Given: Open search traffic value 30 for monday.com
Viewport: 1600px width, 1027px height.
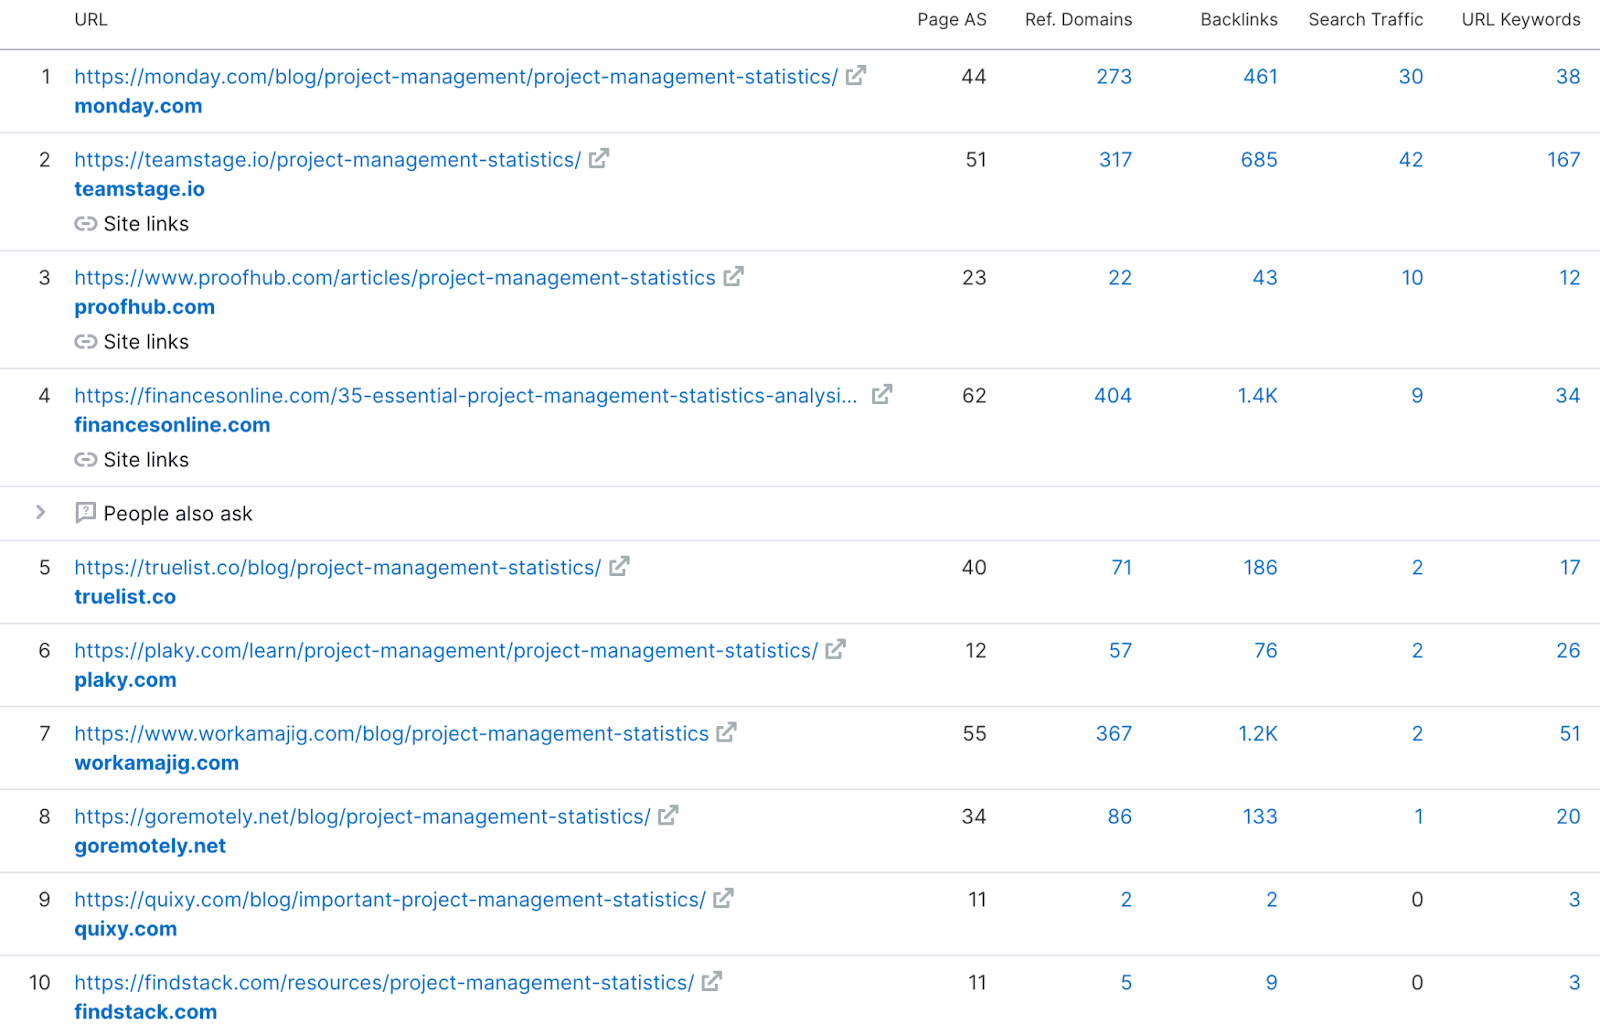Looking at the screenshot, I should [x=1411, y=77].
